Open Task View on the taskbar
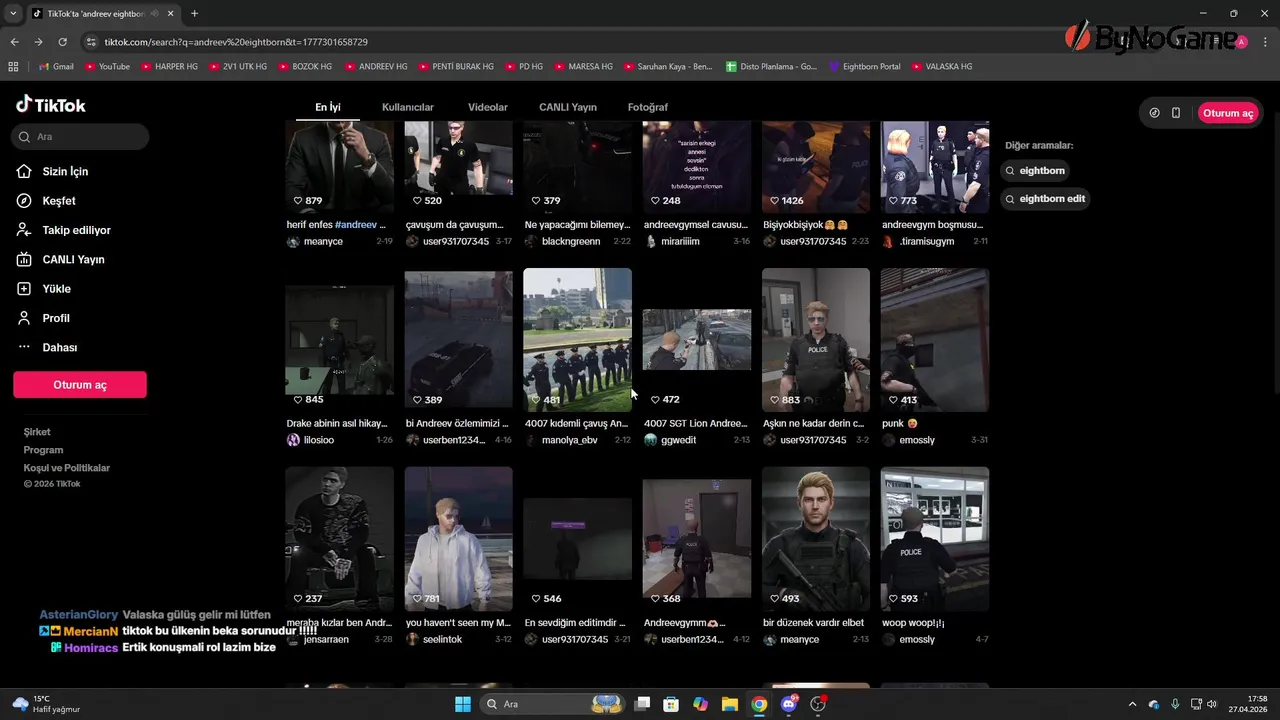The height and width of the screenshot is (720, 1280). (642, 704)
